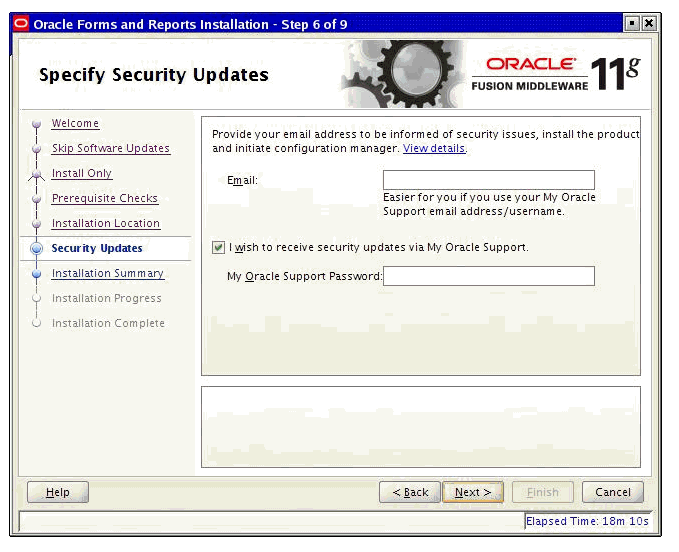Click the Install Only step bullet icon
679x552 pixels.
pyautogui.click(x=37, y=174)
